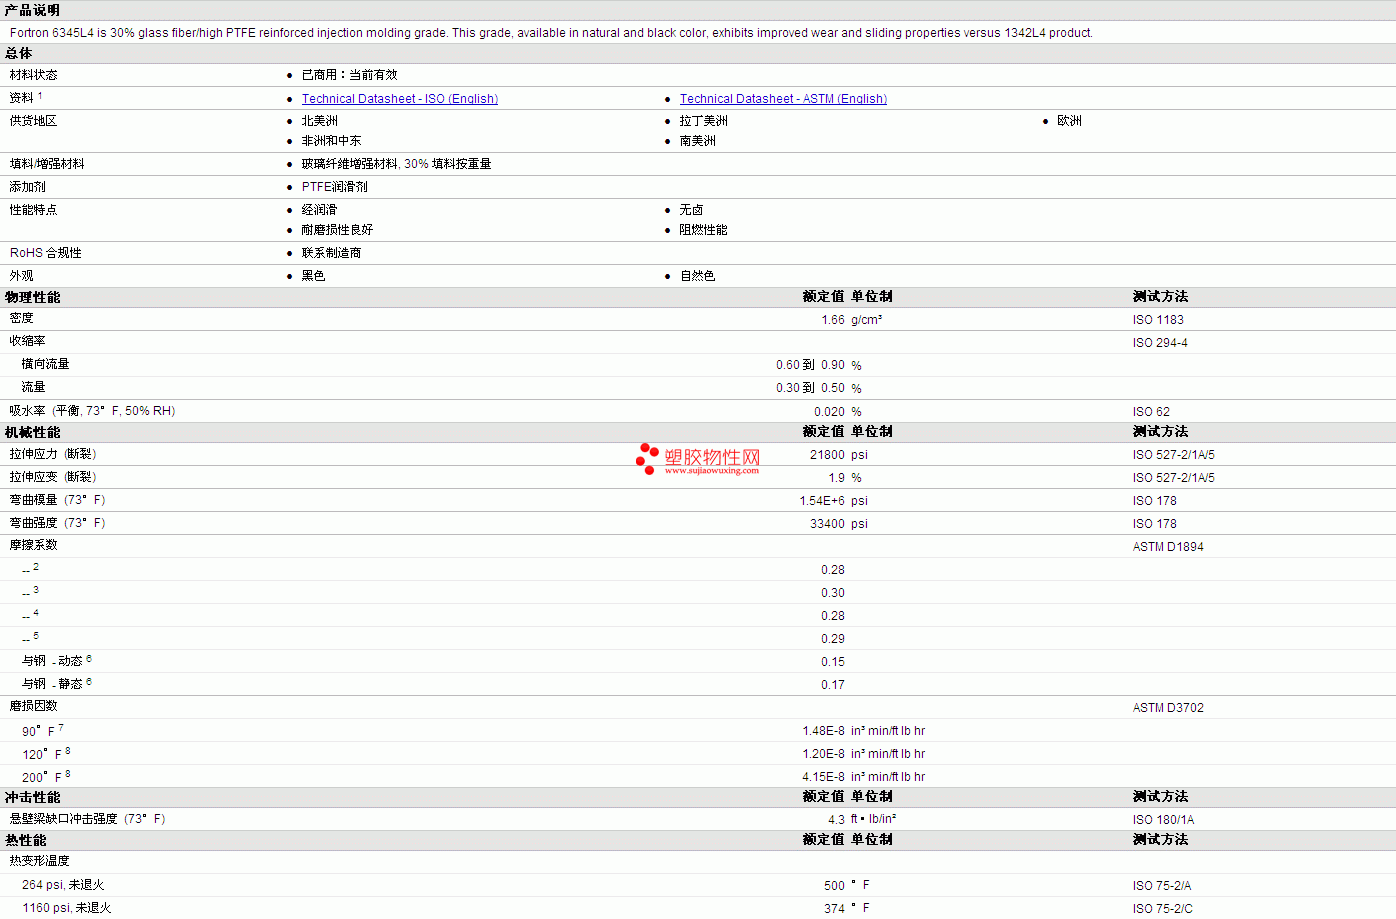Click the "非洲和中东" region entry
The height and width of the screenshot is (919, 1396).
(x=332, y=141)
